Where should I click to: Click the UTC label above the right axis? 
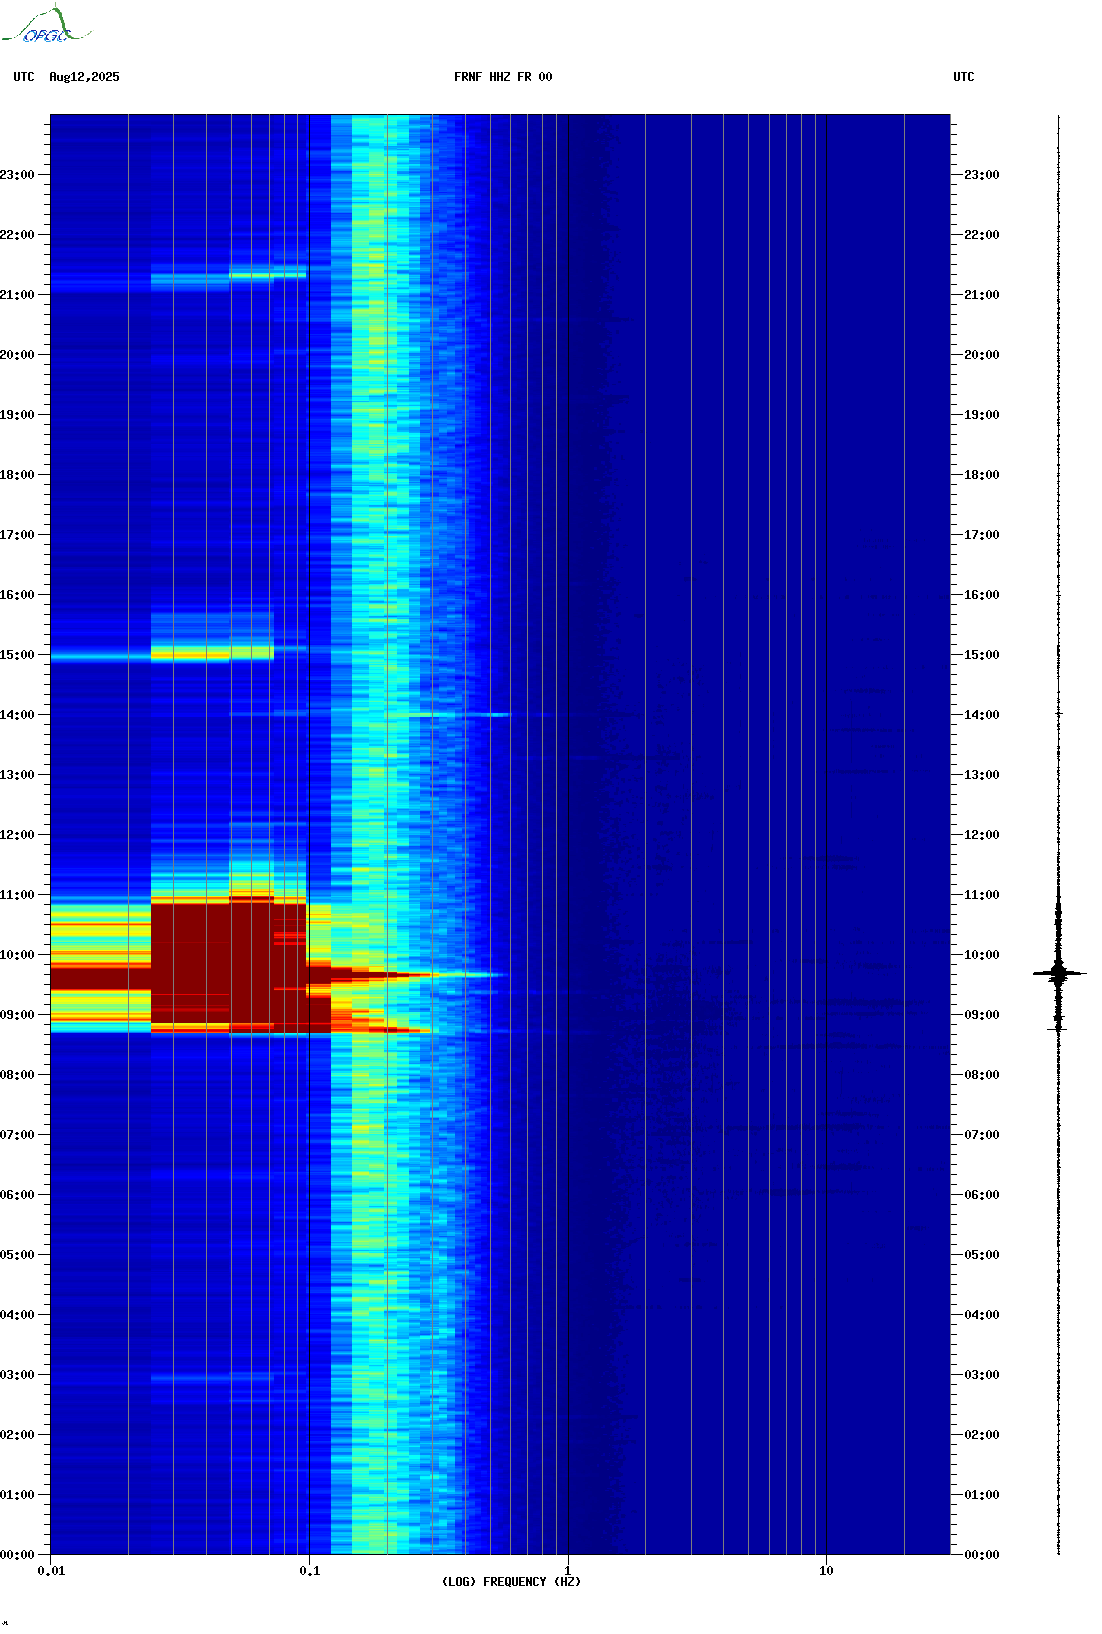(964, 77)
